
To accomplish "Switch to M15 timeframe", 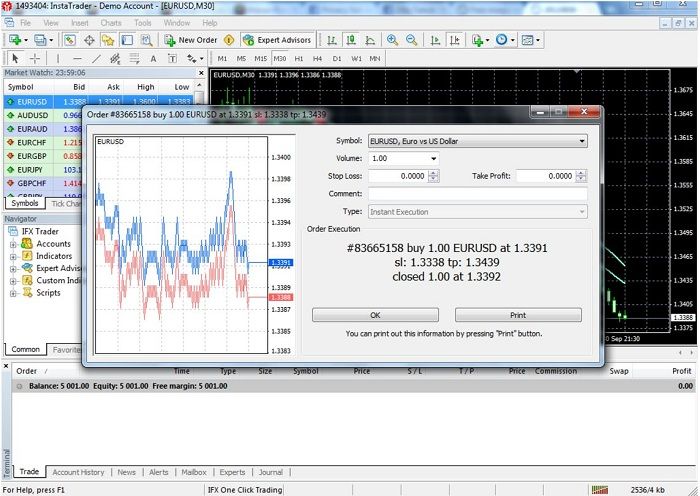I will click(x=261, y=58).
